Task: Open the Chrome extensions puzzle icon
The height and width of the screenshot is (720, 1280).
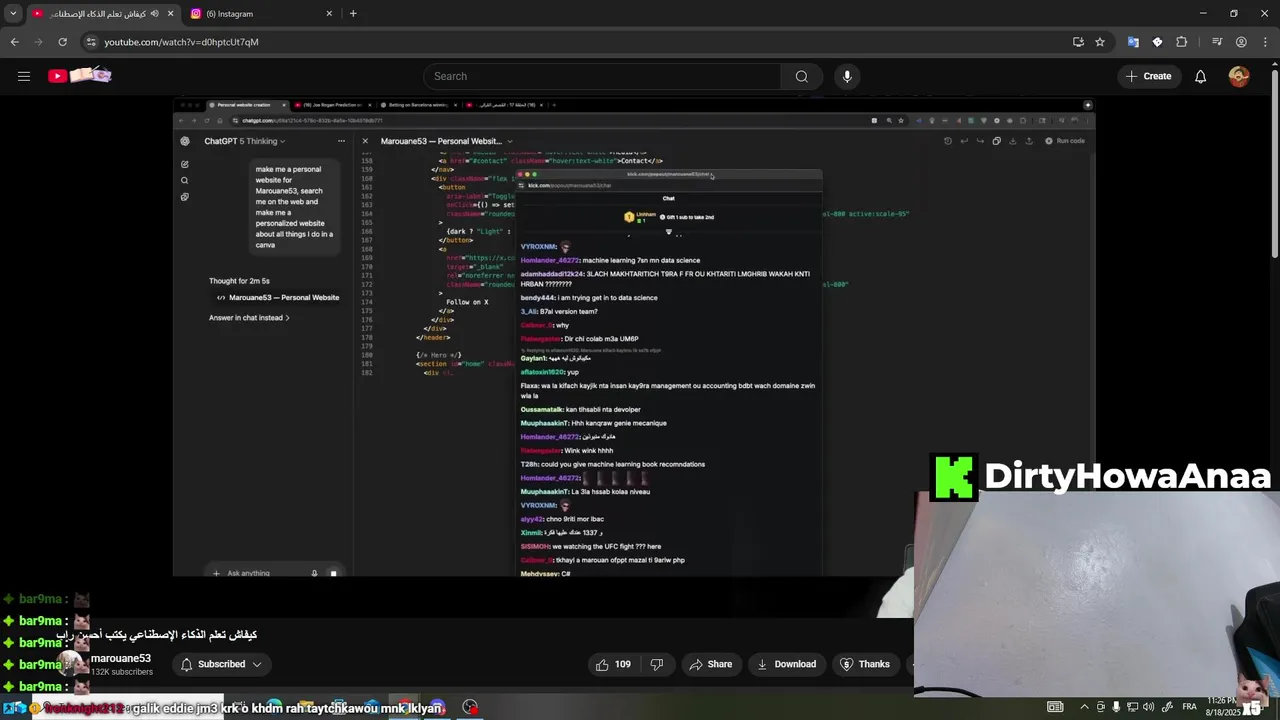Action: [x=1182, y=42]
